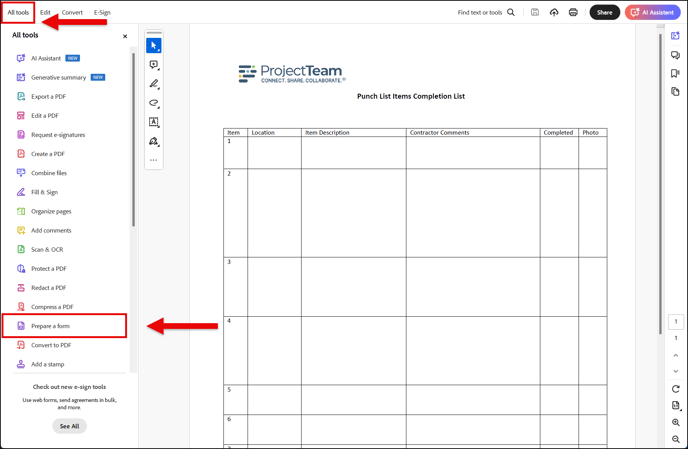The width and height of the screenshot is (688, 449).
Task: Select Edit a PDF tool
Action: 37,115
